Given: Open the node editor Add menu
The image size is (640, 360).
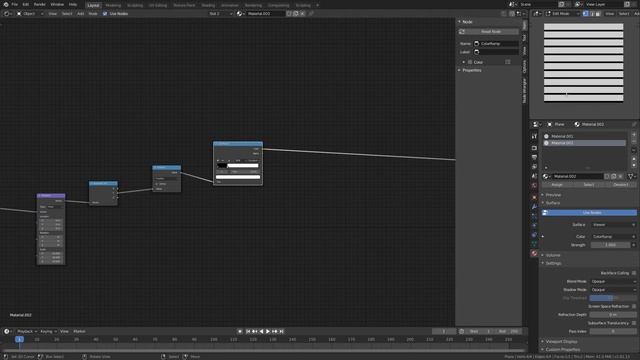Looking at the screenshot, I should pos(80,13).
